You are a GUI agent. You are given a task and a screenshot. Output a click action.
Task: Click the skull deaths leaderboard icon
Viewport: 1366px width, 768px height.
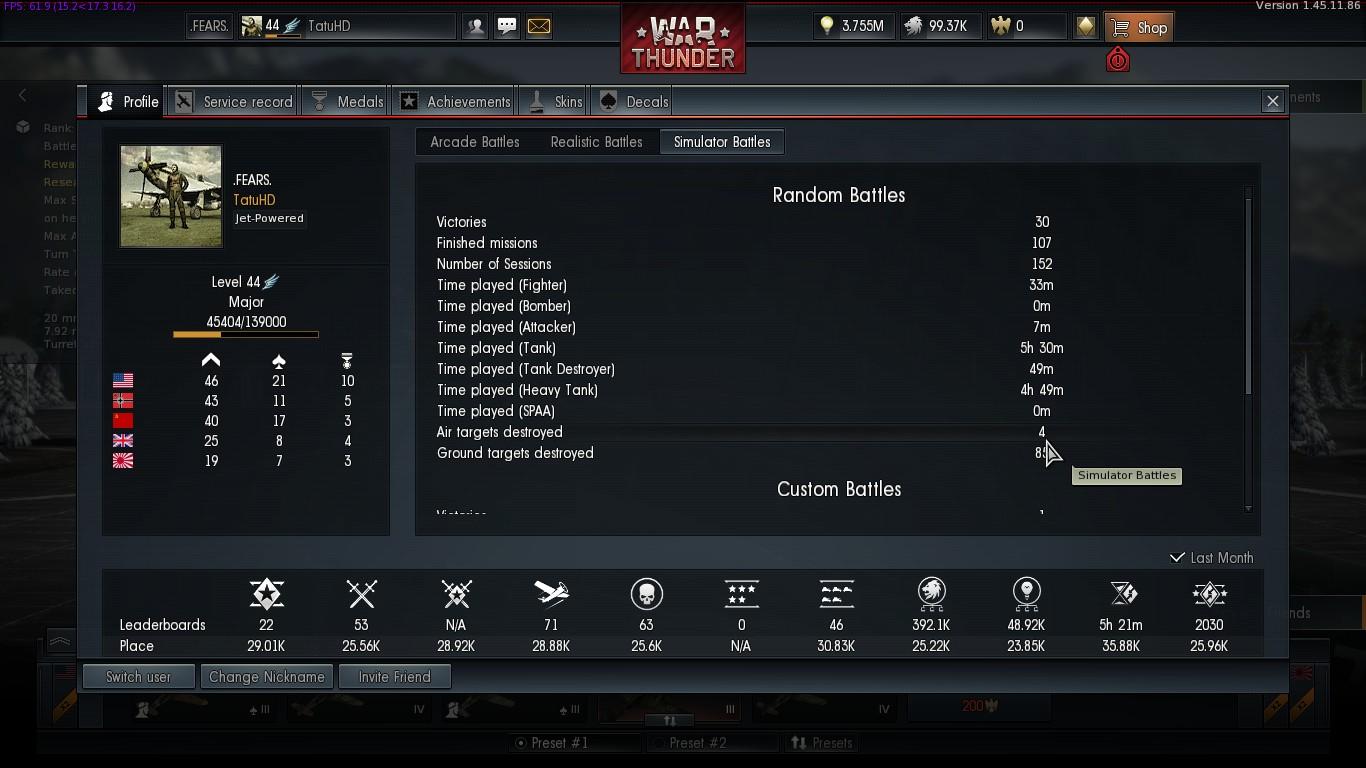pyautogui.click(x=646, y=594)
